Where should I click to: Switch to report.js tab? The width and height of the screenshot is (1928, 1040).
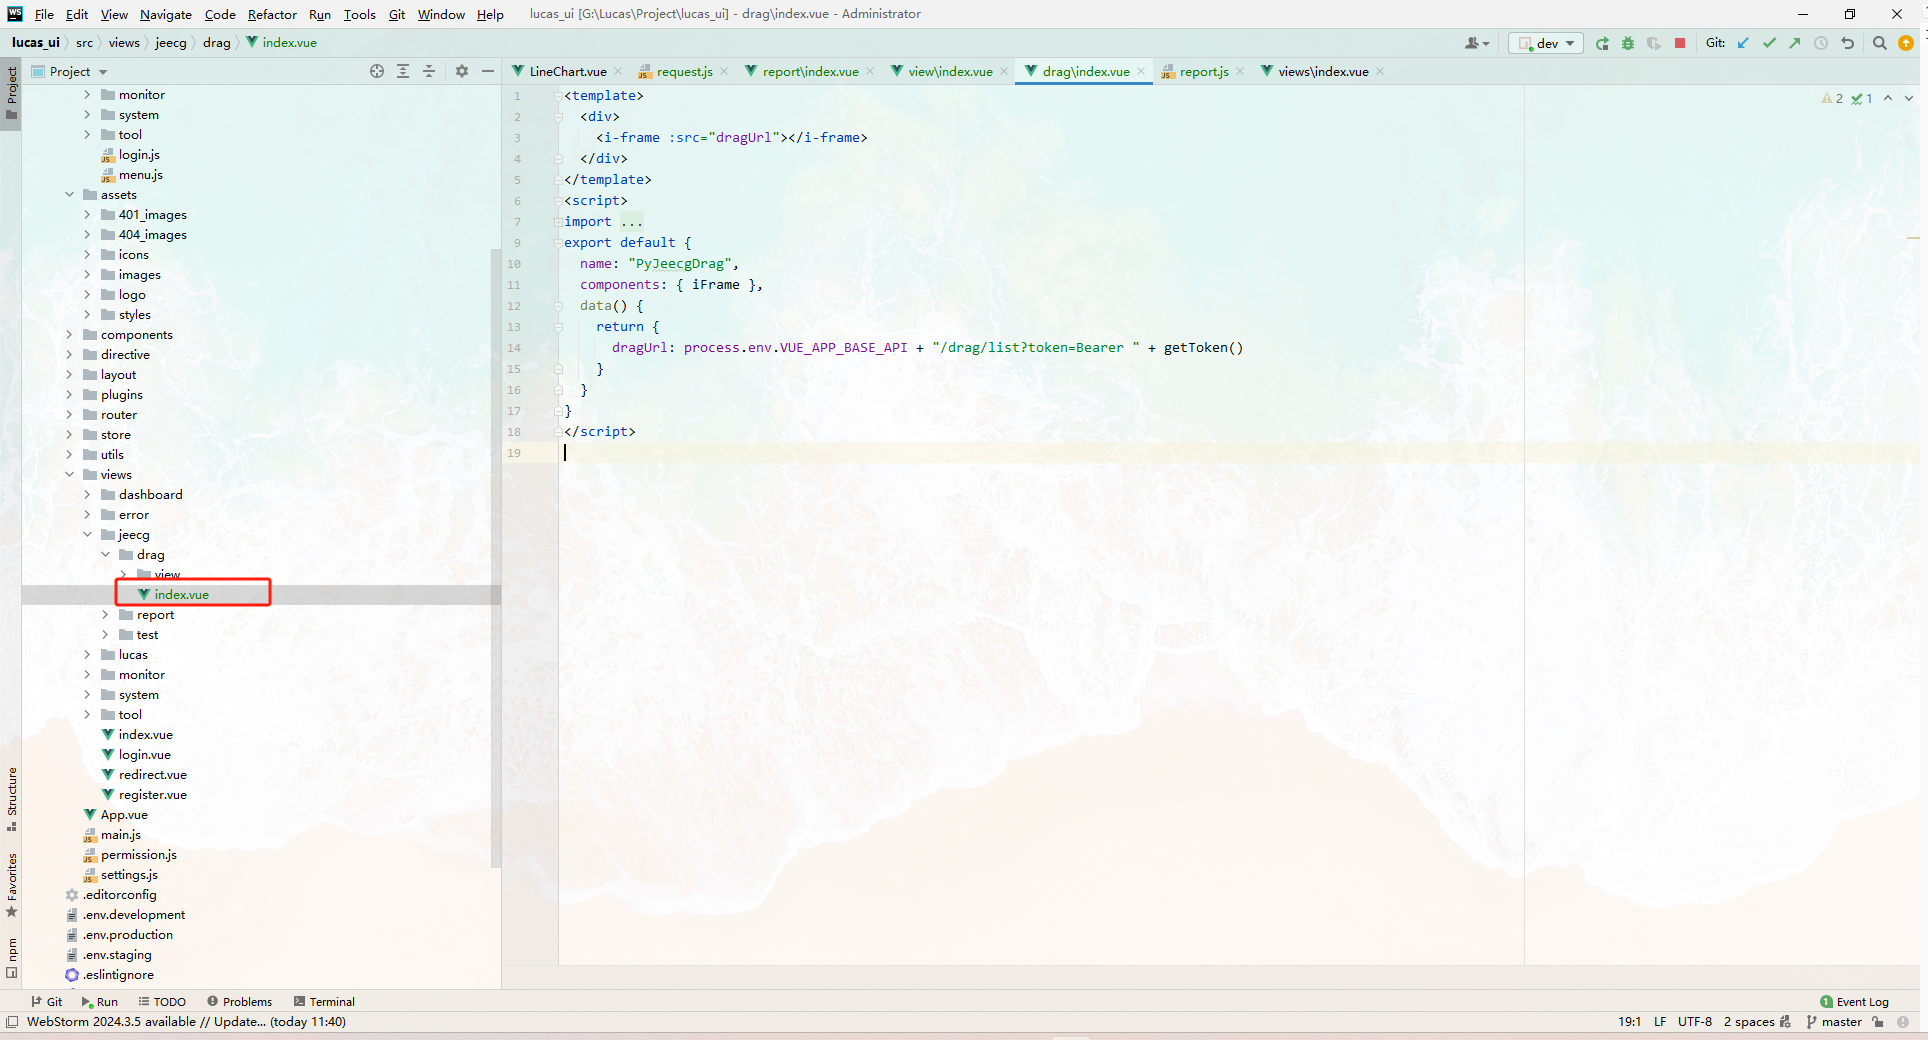pos(1204,71)
